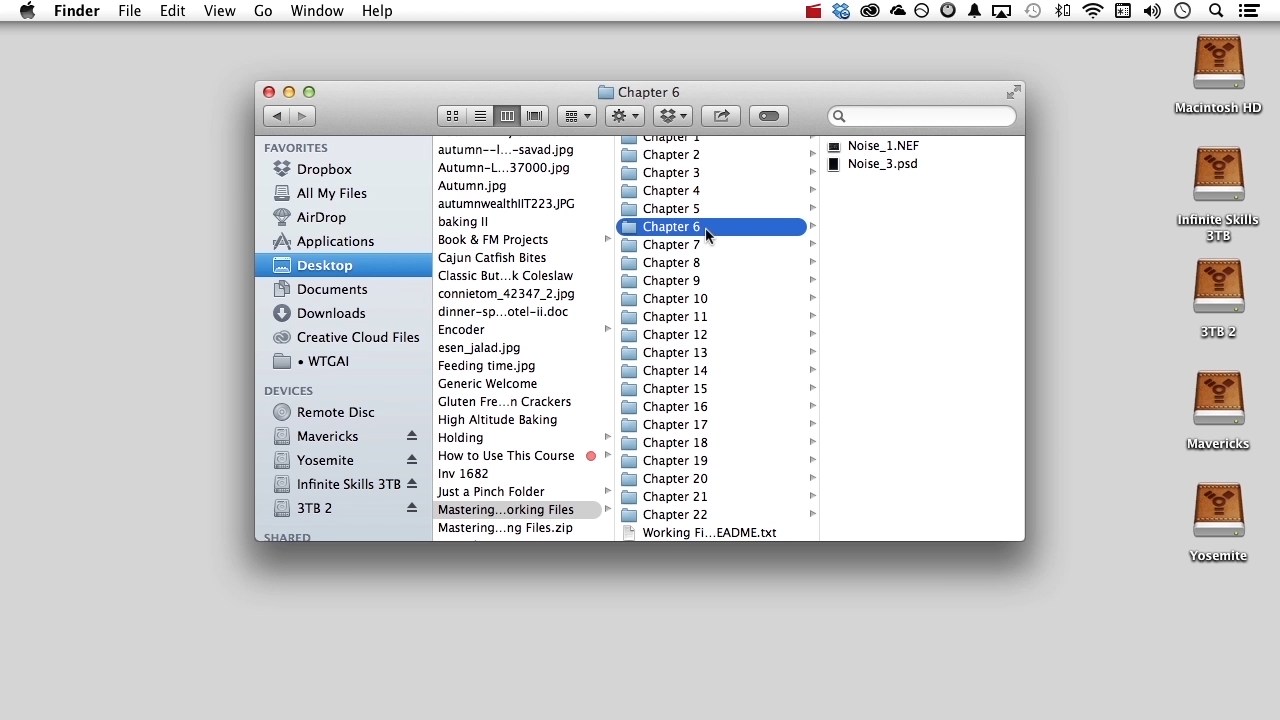Open the item arrangement dropdown
Screen dimensions: 1280x720
(x=577, y=116)
